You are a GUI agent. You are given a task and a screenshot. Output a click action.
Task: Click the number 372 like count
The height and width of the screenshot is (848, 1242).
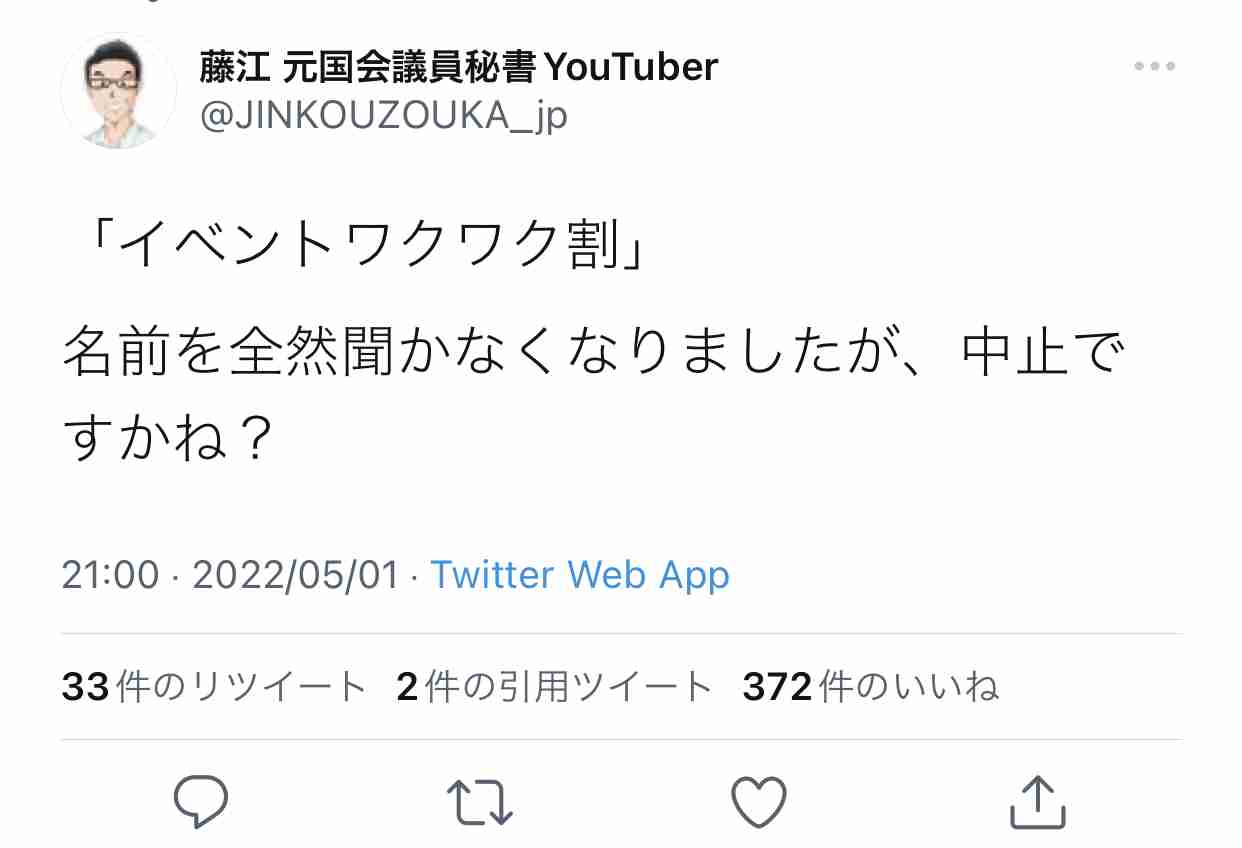click(x=777, y=687)
